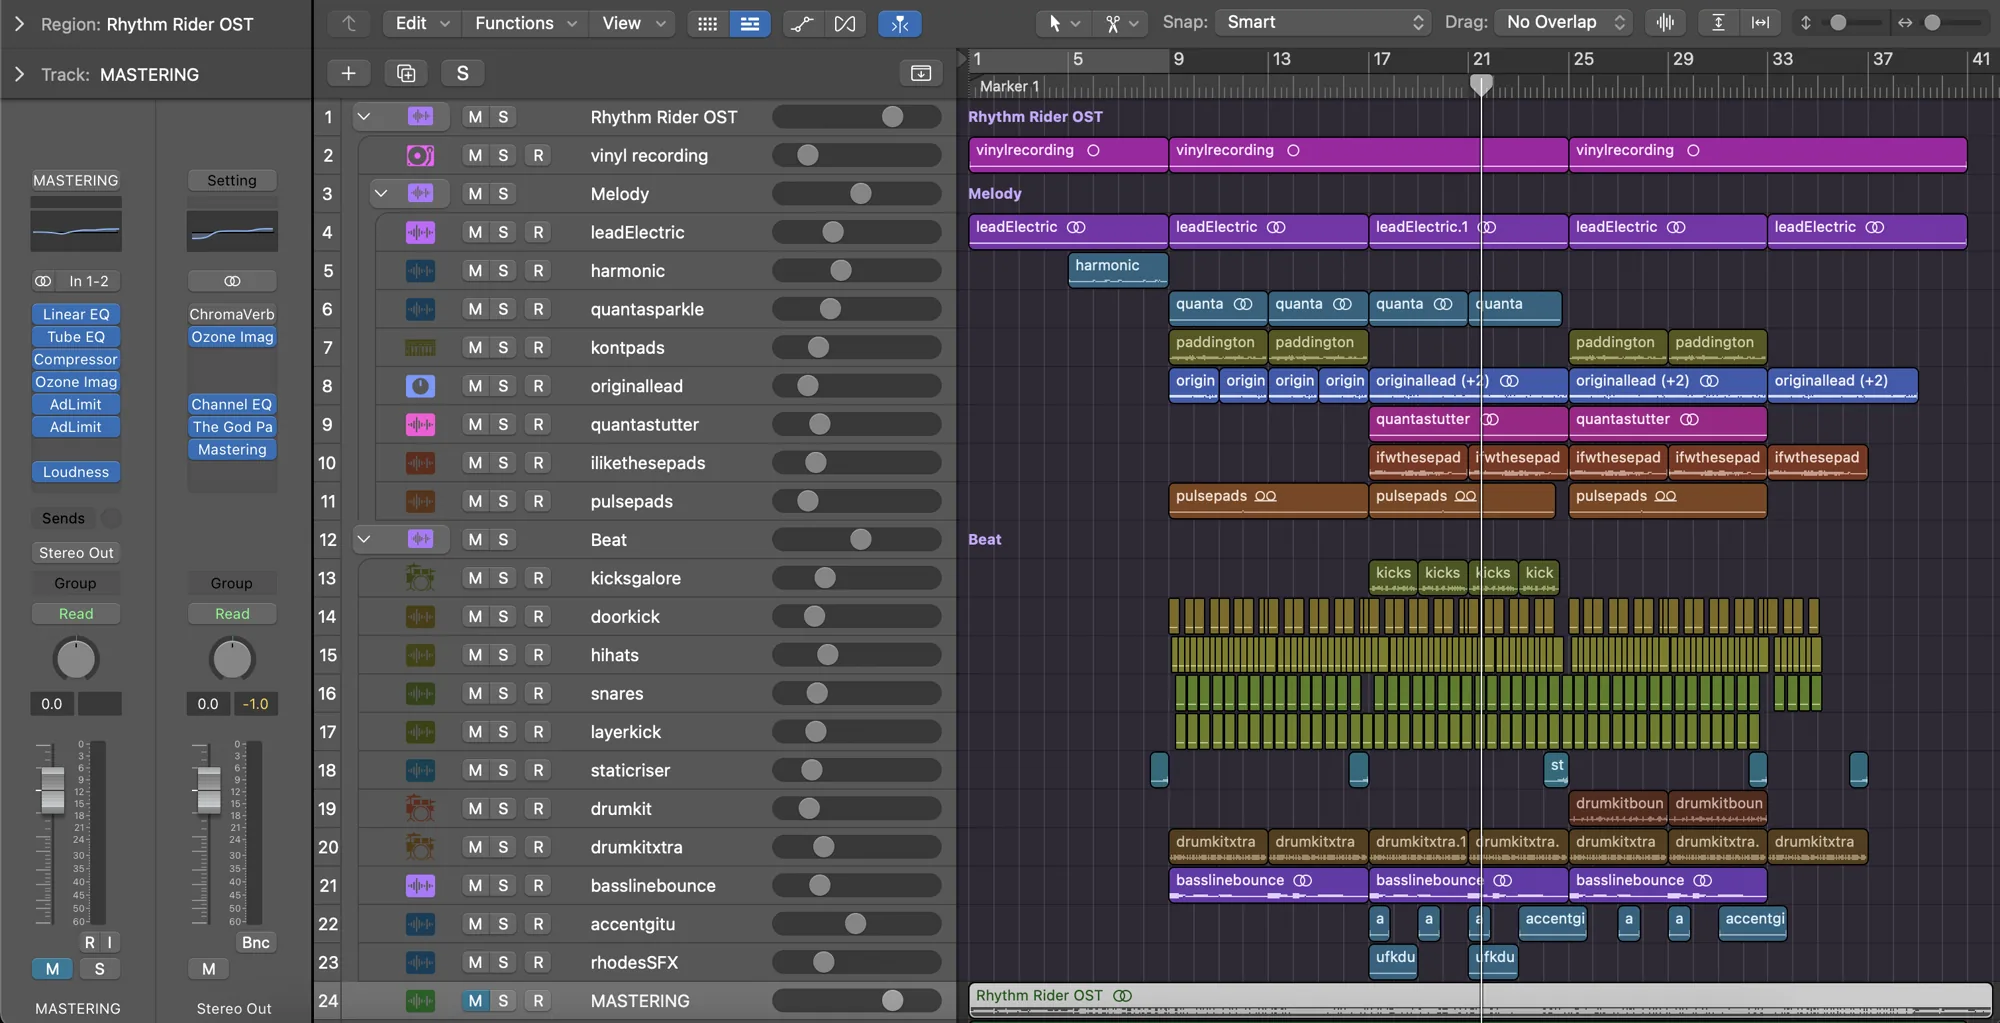Expand the Region inspector disclosure triangle
The height and width of the screenshot is (1023, 2000).
(x=18, y=23)
